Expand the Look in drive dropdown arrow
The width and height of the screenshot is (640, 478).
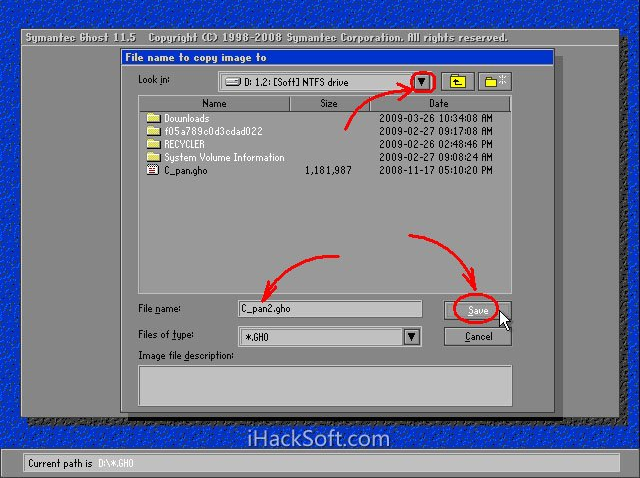coord(422,82)
